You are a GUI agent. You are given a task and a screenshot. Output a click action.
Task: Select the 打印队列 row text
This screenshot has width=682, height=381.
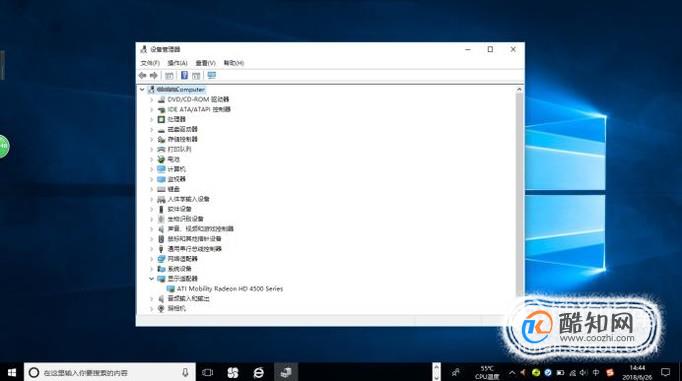click(180, 150)
